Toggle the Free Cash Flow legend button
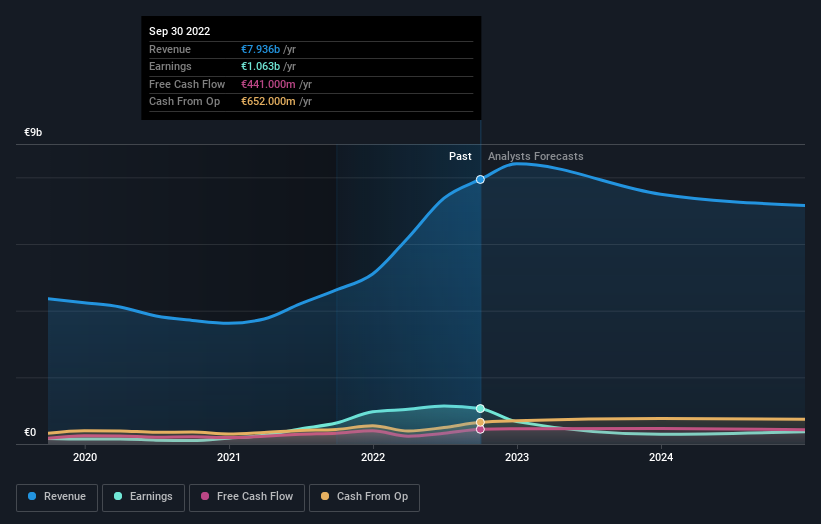The height and width of the screenshot is (524, 821). pos(247,497)
